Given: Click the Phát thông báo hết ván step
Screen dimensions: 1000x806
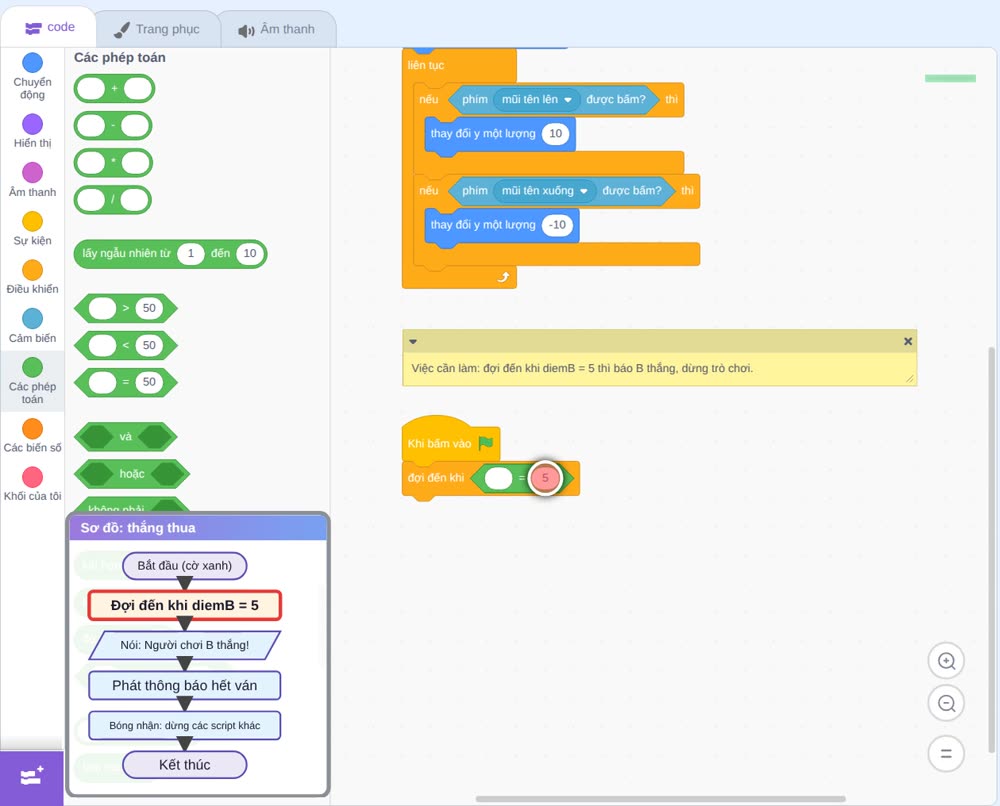Looking at the screenshot, I should (185, 685).
